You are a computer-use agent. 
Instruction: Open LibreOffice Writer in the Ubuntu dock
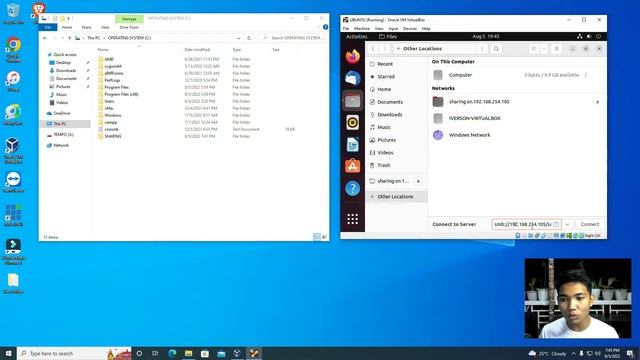click(353, 144)
